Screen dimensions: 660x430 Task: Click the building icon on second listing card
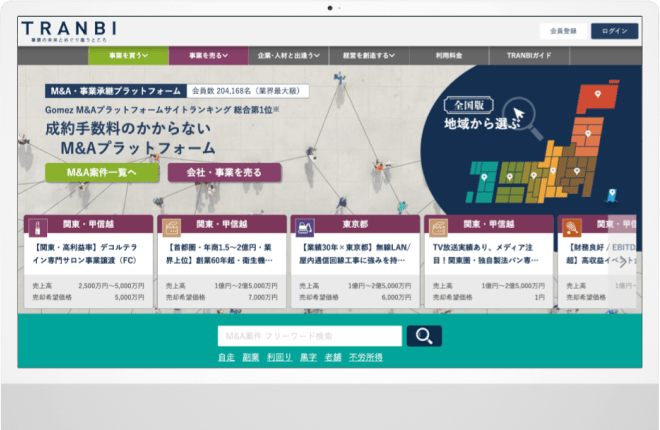(x=172, y=226)
